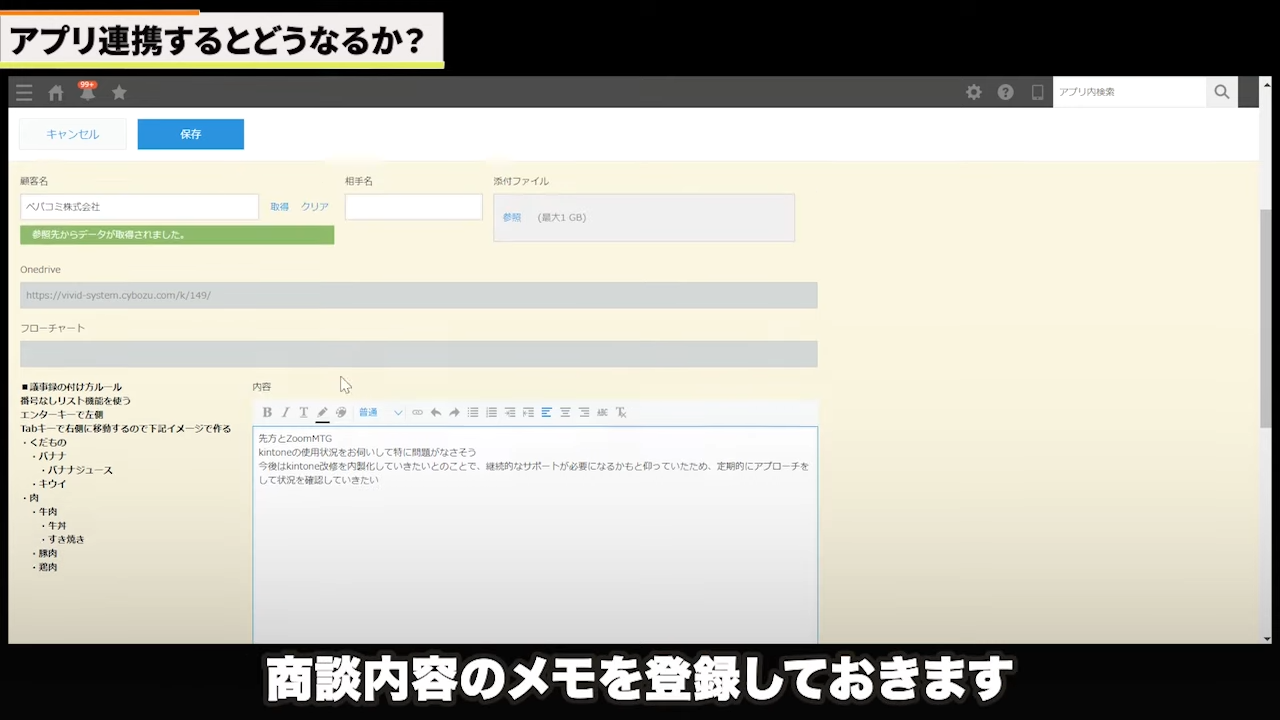
Task: Insert a hyperlink in the editor
Action: coord(417,412)
